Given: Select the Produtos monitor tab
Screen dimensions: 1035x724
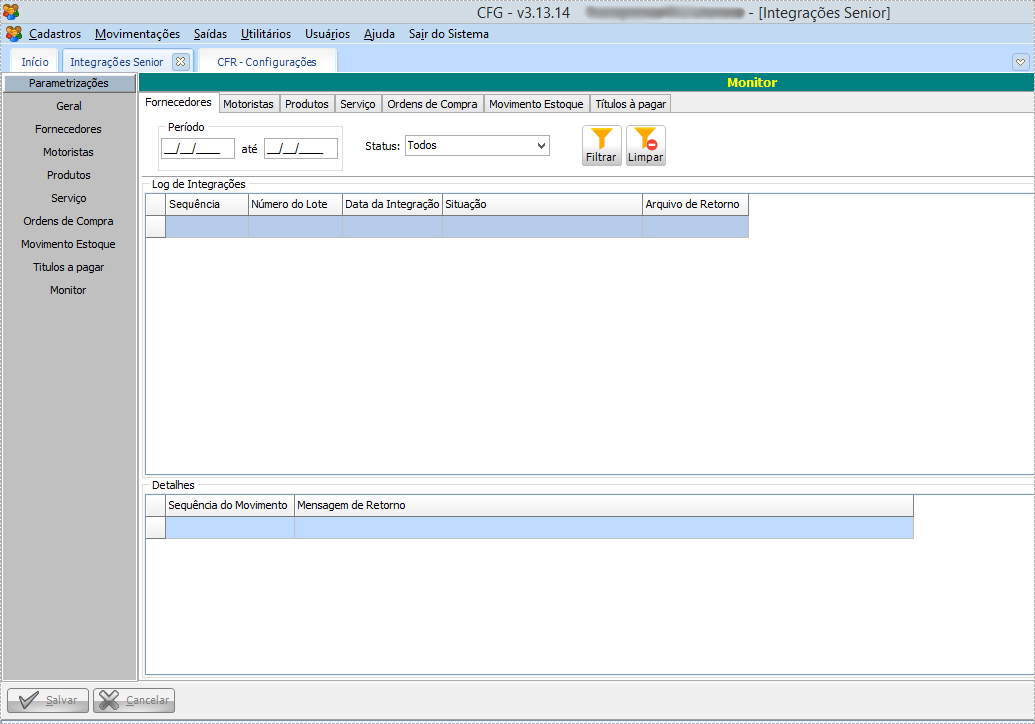Looking at the screenshot, I should (x=306, y=104).
